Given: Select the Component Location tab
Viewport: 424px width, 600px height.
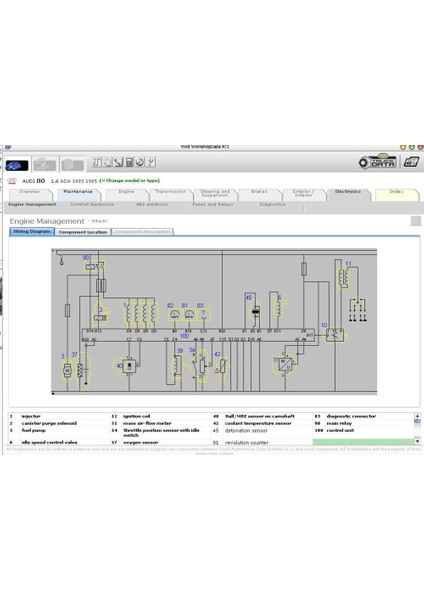Looking at the screenshot, I should pos(83,232).
